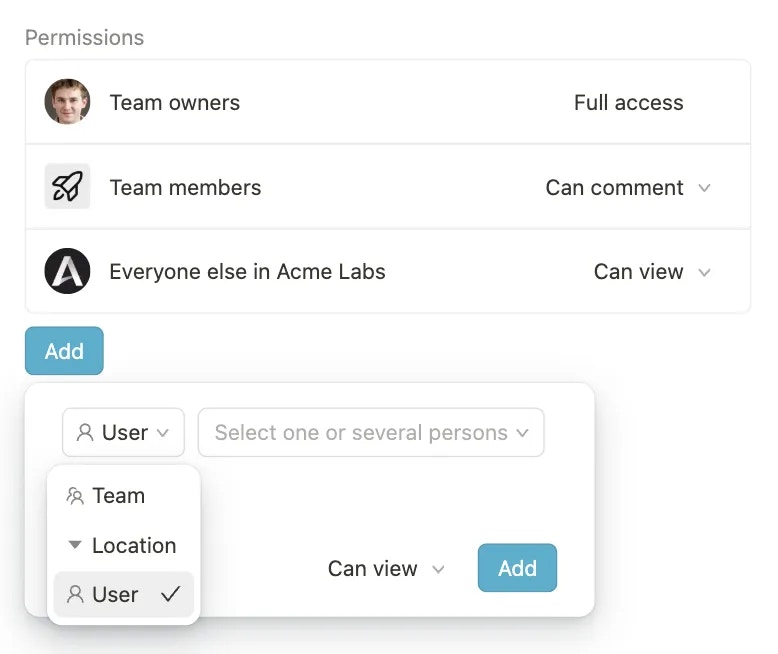Click the Add button in the popup panel
Viewport: 778px width, 654px height.
(517, 568)
